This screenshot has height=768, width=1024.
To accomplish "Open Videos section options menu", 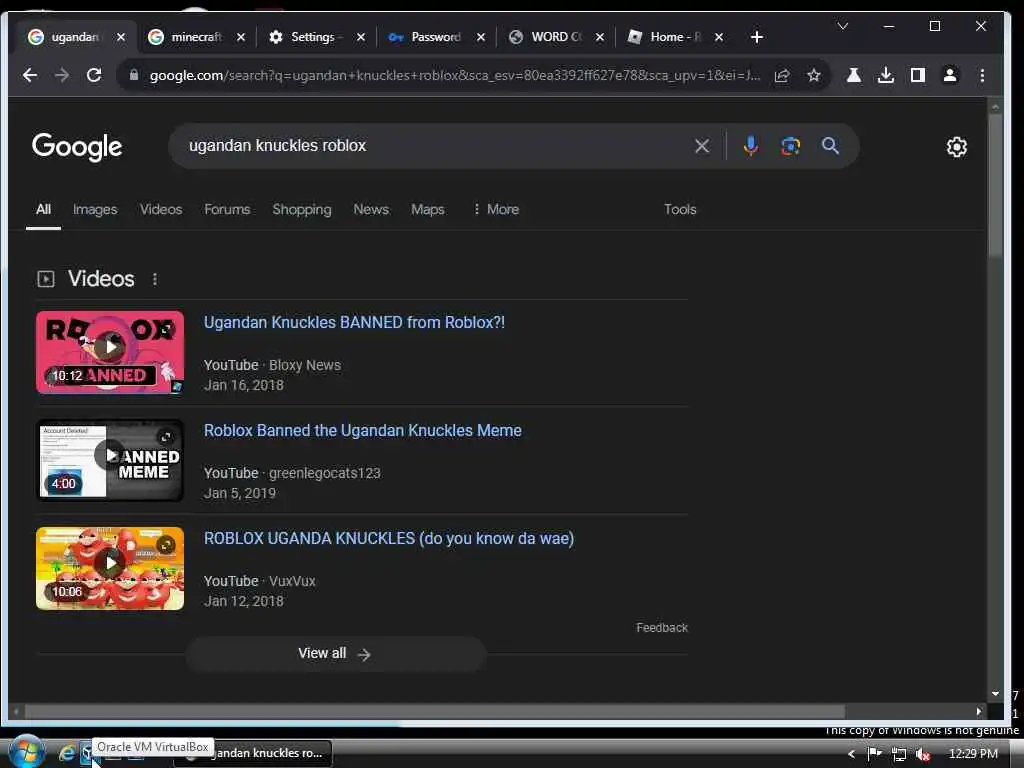I will pyautogui.click(x=155, y=280).
